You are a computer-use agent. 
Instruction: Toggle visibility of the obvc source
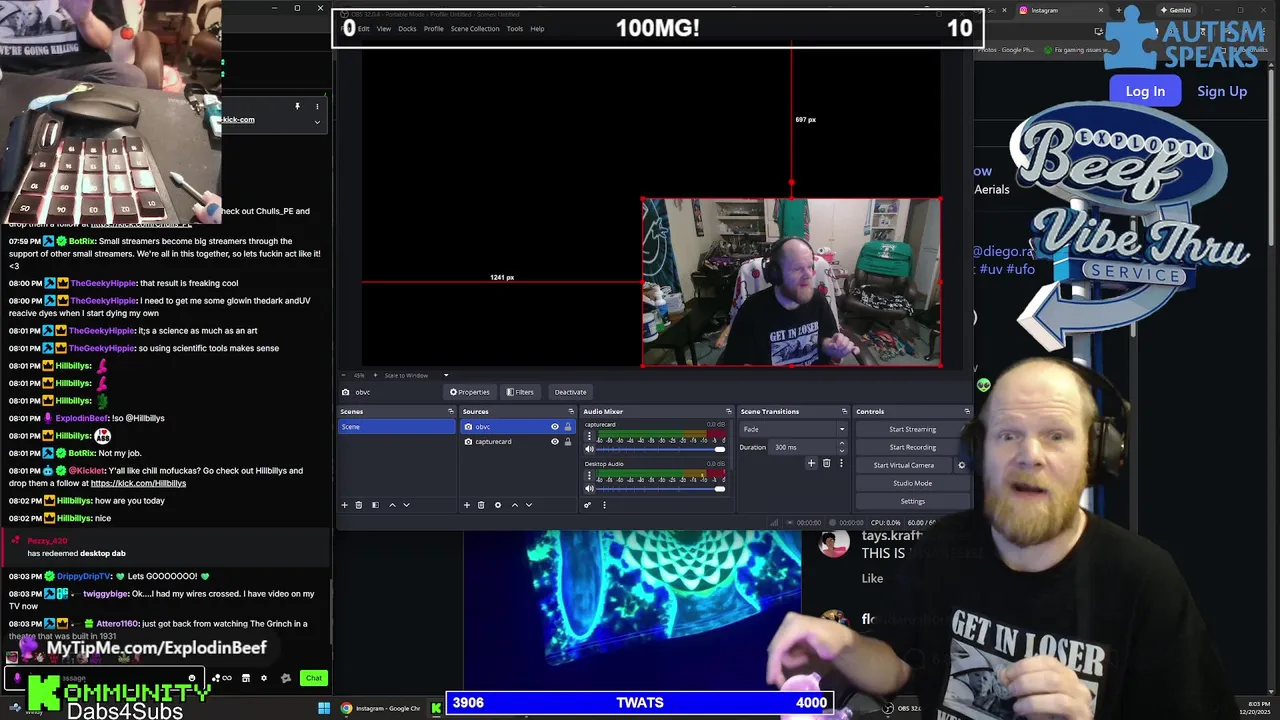click(555, 427)
